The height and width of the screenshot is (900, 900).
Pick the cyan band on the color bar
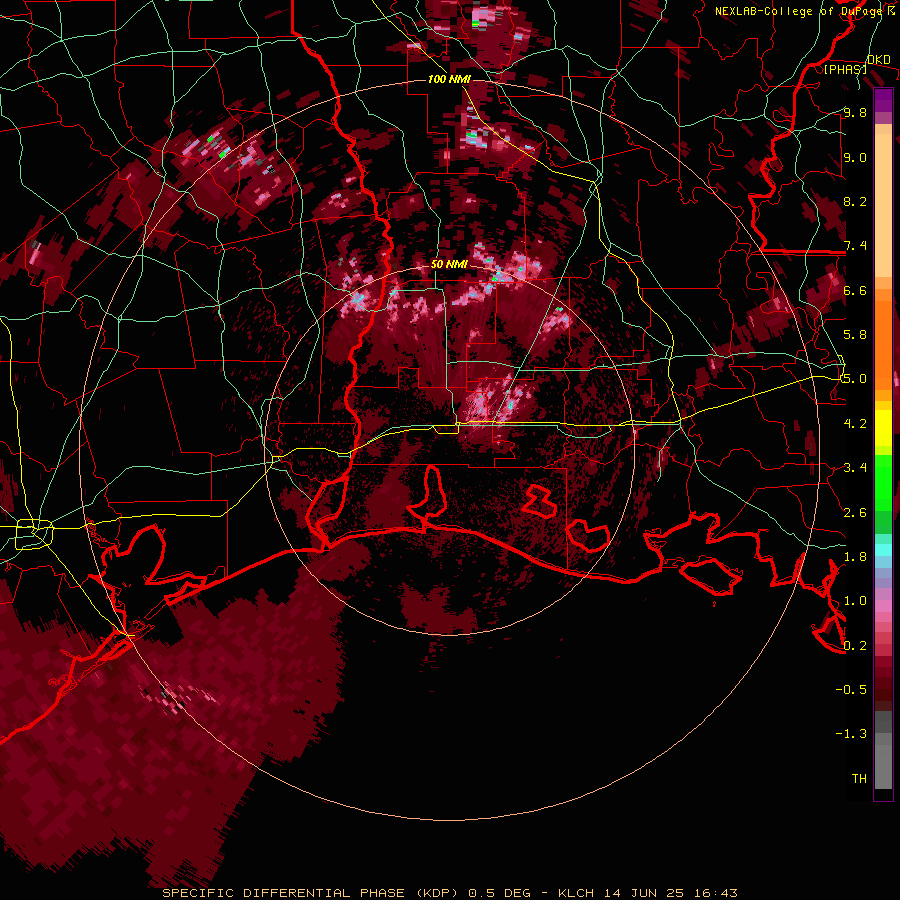click(x=883, y=549)
